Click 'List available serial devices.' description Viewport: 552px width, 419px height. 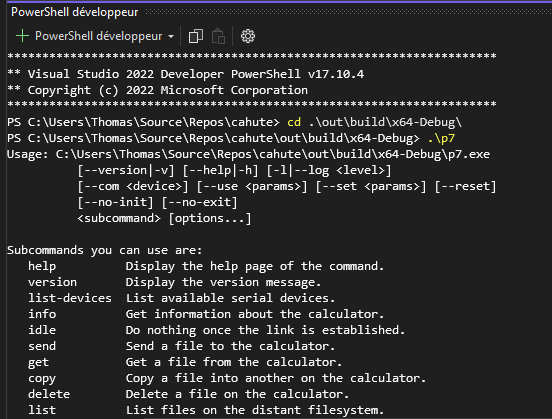(231, 298)
